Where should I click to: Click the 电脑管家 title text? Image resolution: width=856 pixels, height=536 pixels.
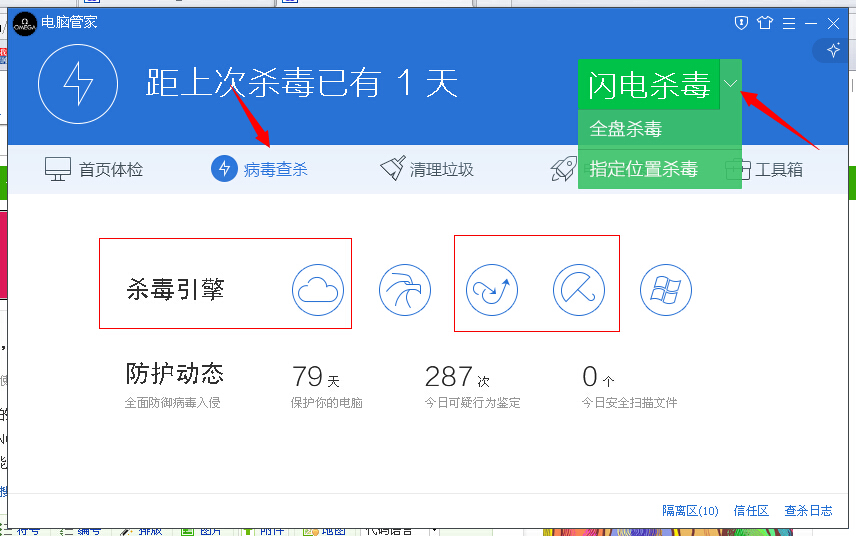coord(69,22)
